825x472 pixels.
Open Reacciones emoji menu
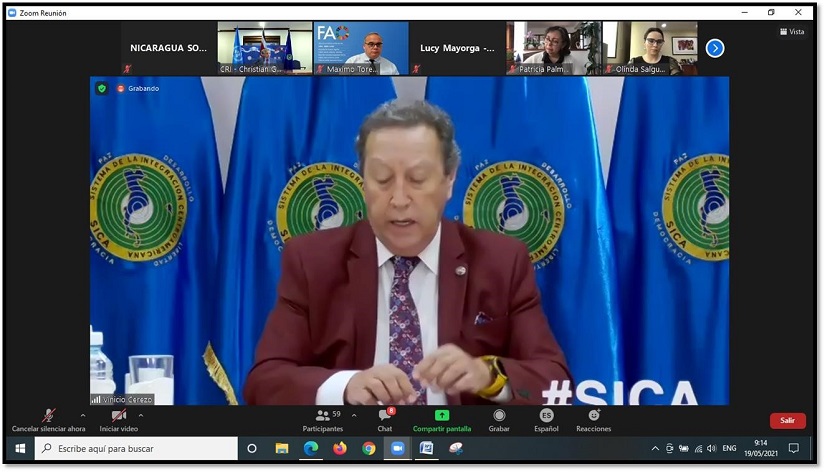pos(593,420)
